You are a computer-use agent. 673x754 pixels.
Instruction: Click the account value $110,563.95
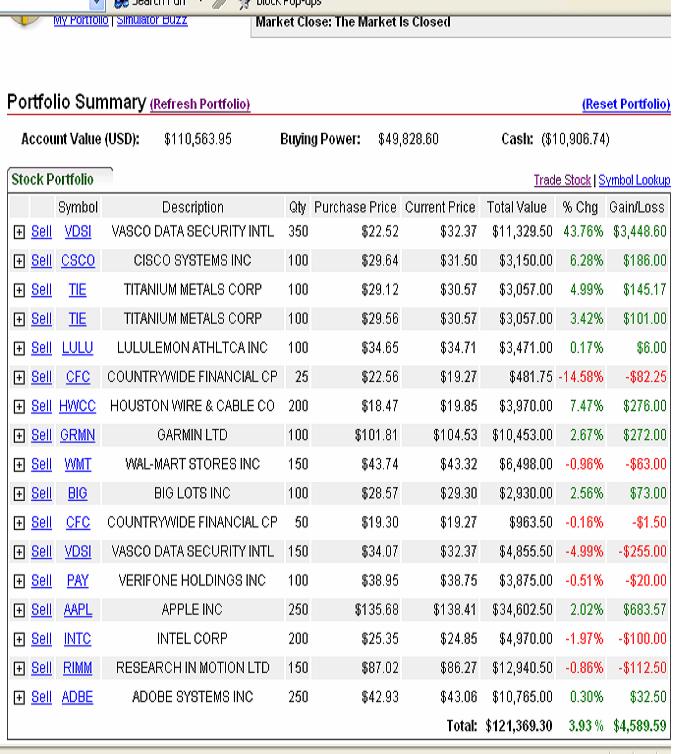198,139
